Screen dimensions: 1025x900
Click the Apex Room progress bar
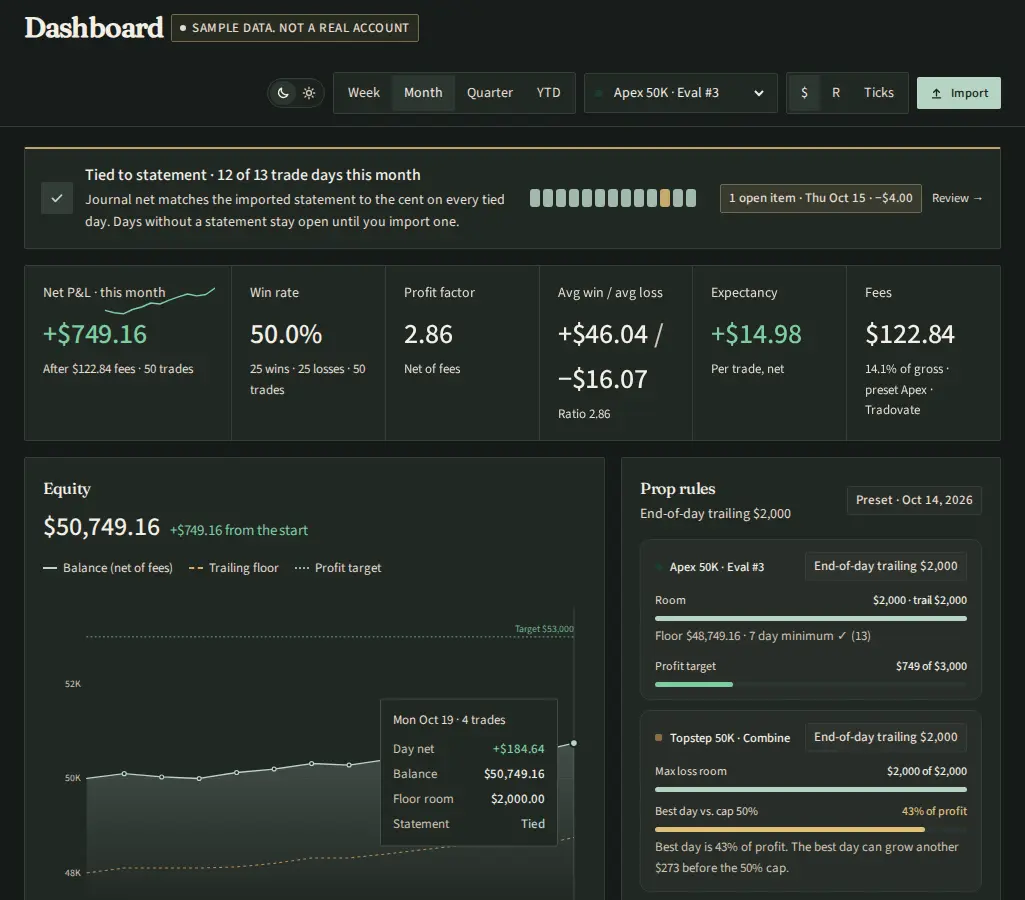click(811, 618)
